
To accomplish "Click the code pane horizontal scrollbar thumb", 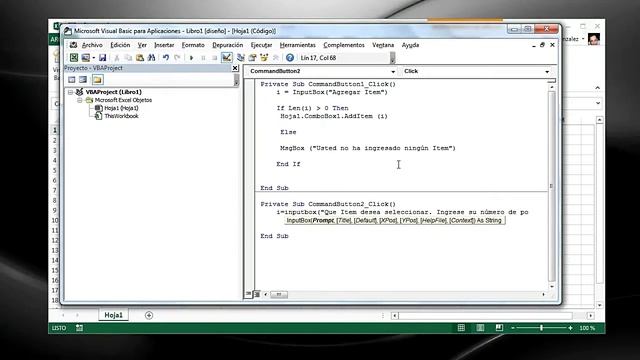I will (279, 294).
